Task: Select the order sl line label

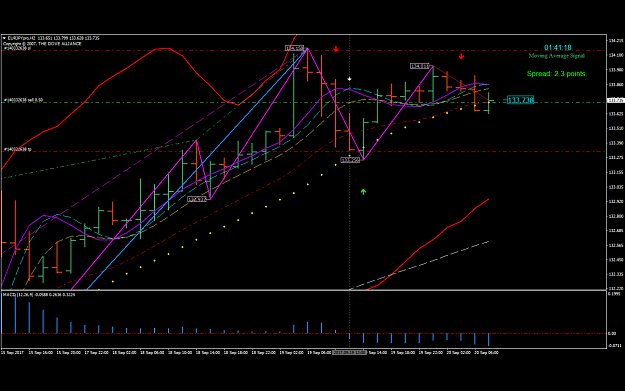Action: [x=17, y=48]
